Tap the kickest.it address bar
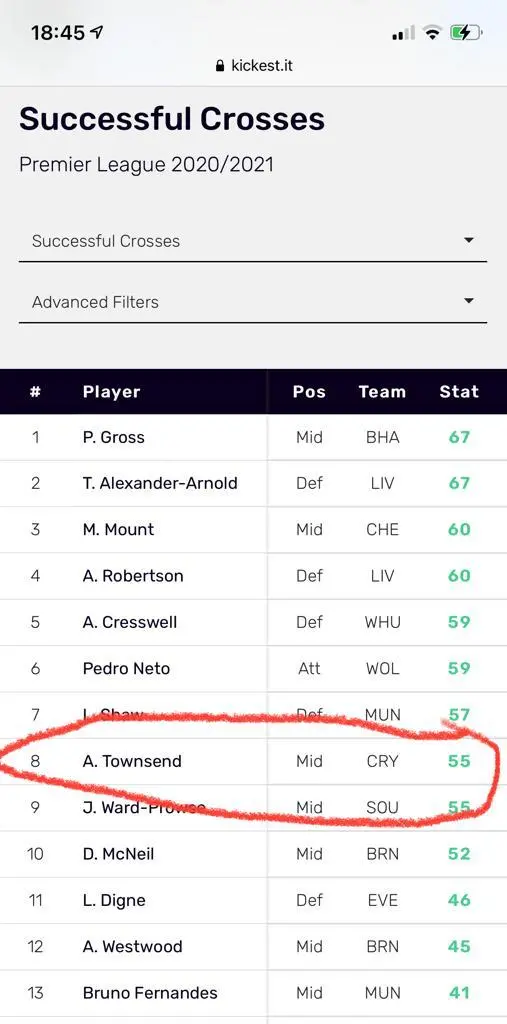Image resolution: width=507 pixels, height=1024 pixels. [x=254, y=66]
